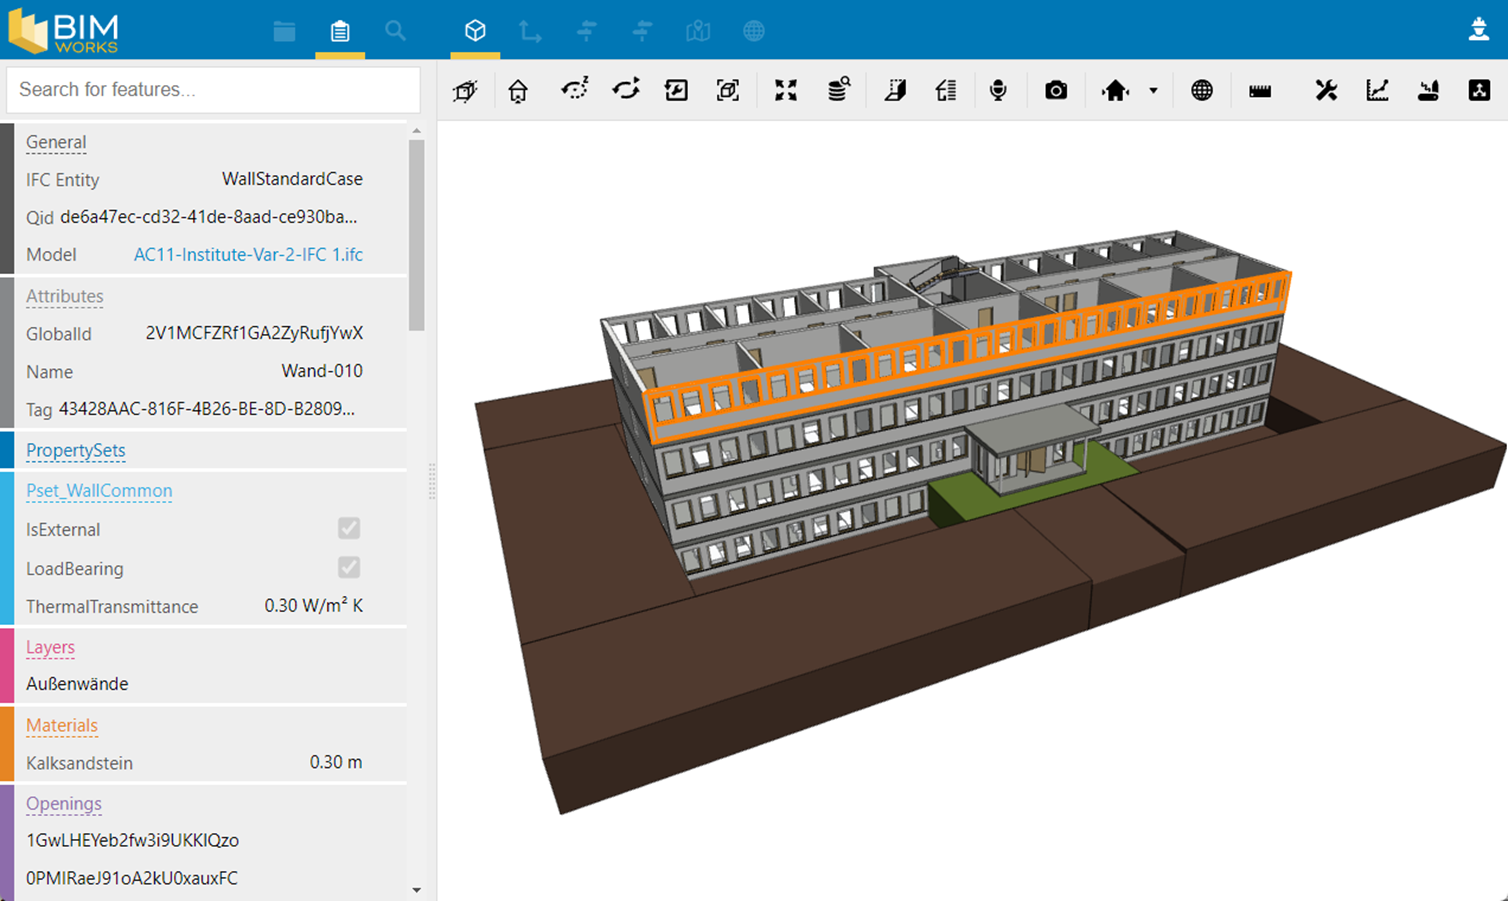Open the measurement ruler tool
The width and height of the screenshot is (1508, 901).
tap(1259, 90)
